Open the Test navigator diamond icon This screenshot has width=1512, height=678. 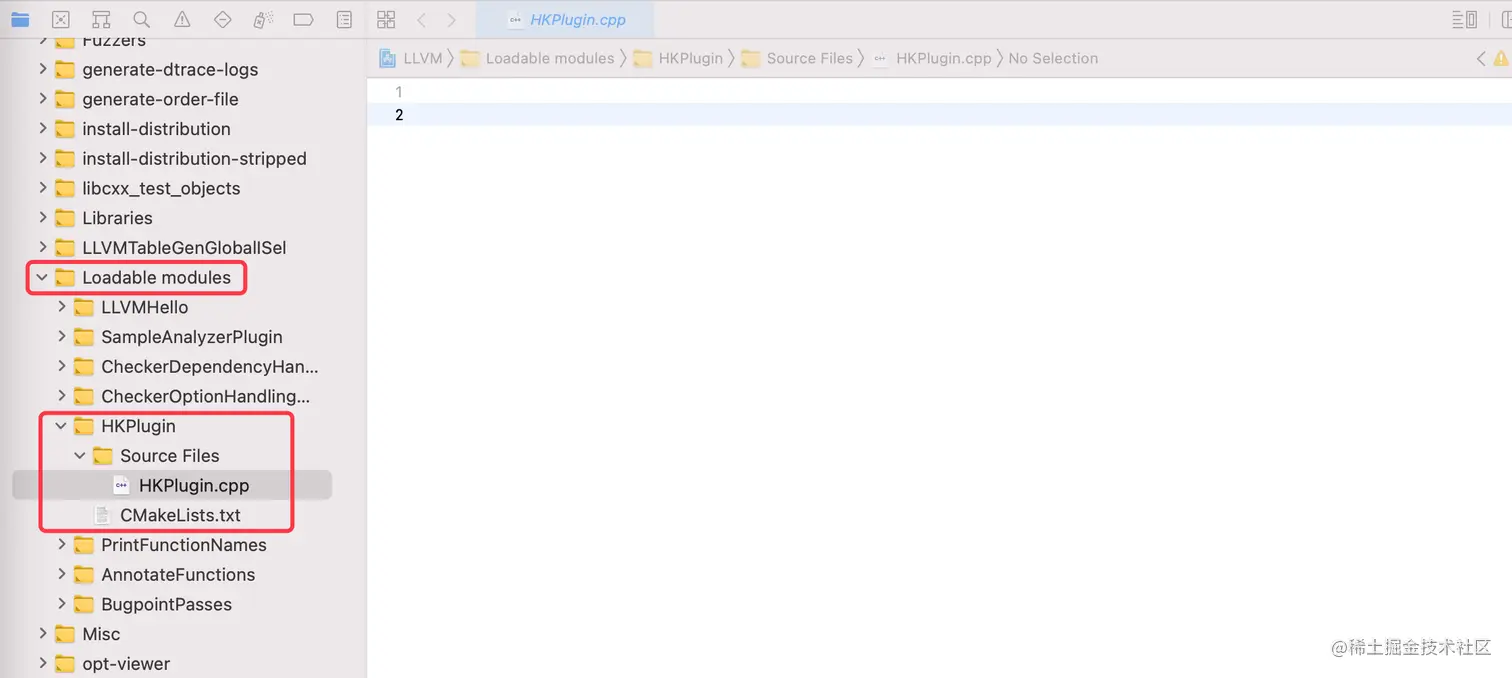click(x=223, y=19)
